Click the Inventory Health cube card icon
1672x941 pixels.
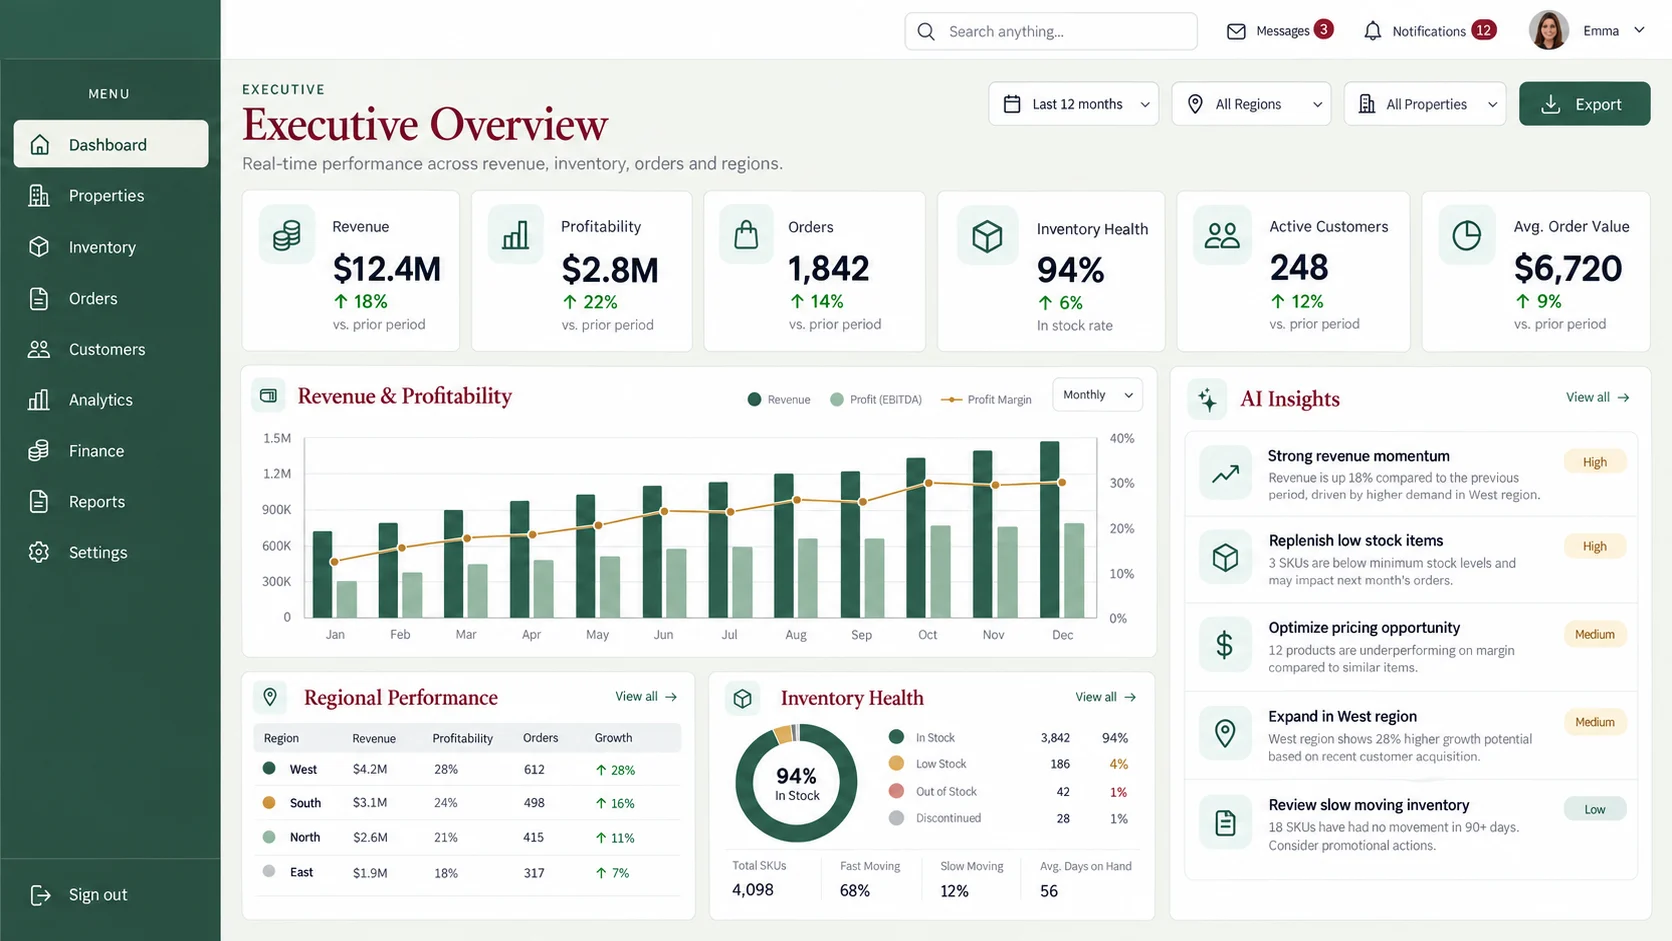[x=987, y=236]
